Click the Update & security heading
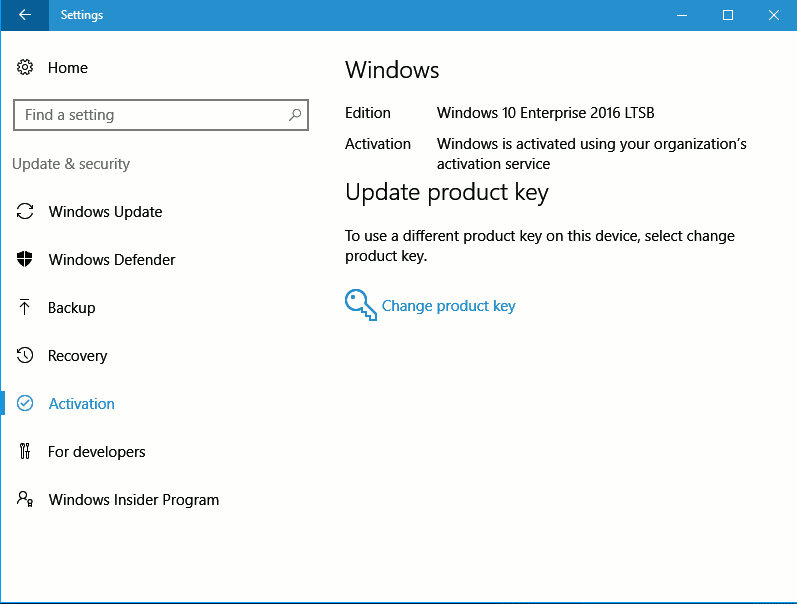 (x=71, y=164)
